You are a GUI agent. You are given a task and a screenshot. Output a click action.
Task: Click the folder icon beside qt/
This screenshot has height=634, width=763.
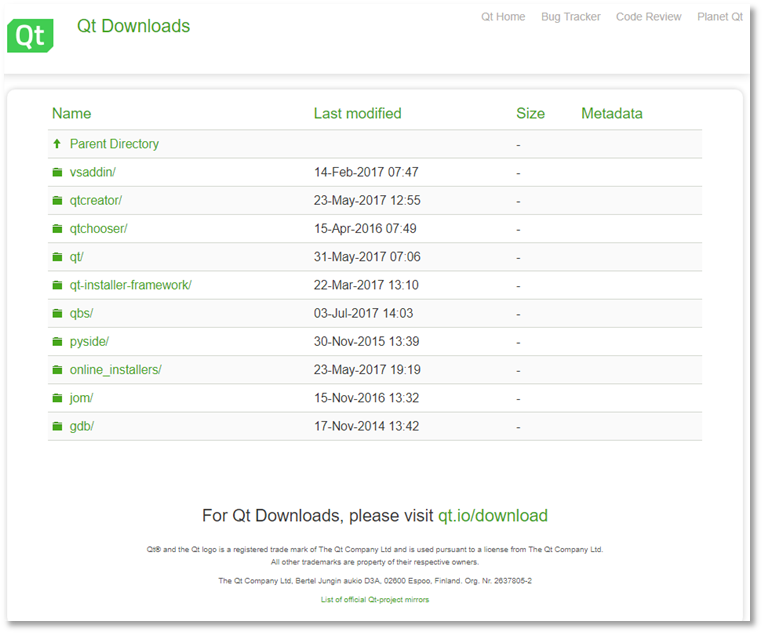click(57, 256)
